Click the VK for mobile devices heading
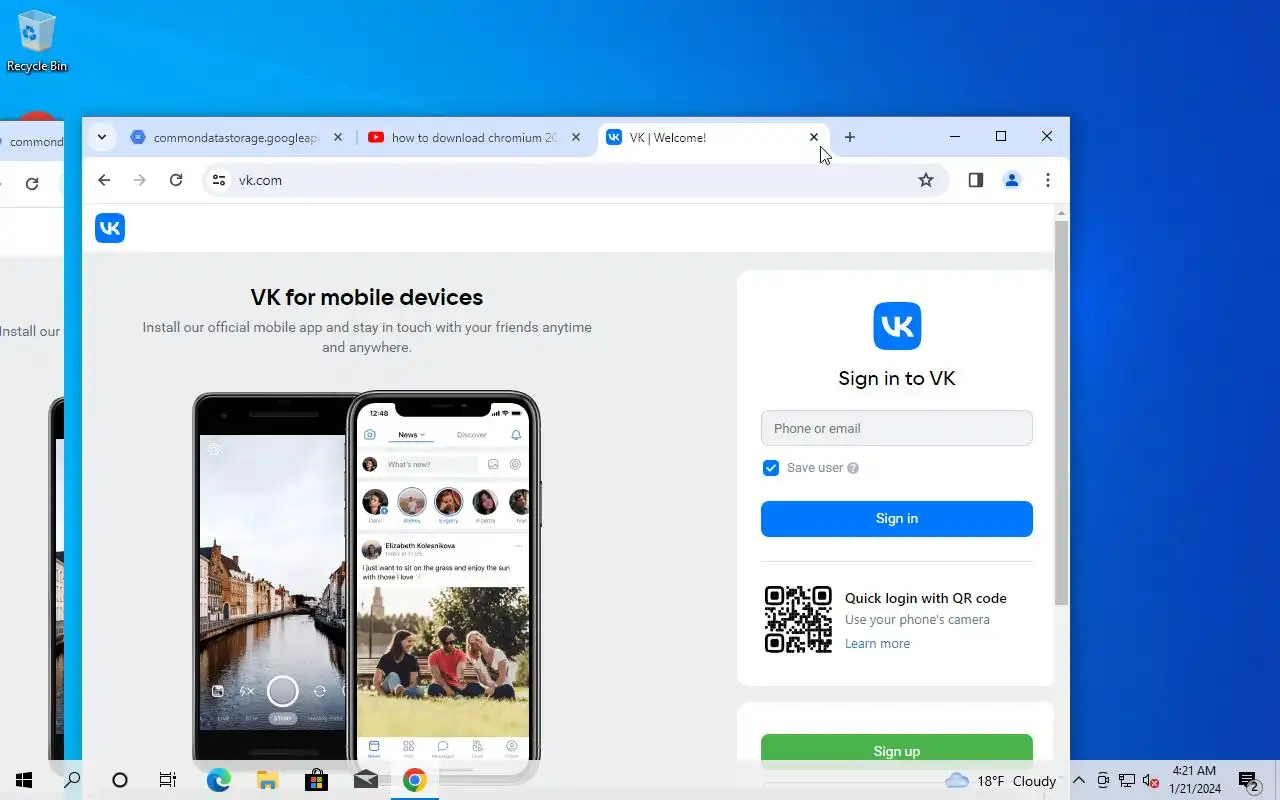Screen dimensions: 1280x800 click(367, 297)
